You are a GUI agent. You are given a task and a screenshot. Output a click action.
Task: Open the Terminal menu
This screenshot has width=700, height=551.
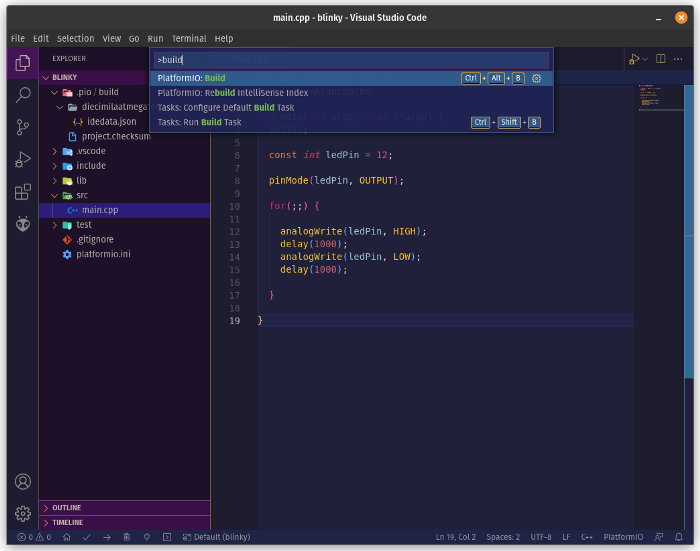tap(188, 38)
